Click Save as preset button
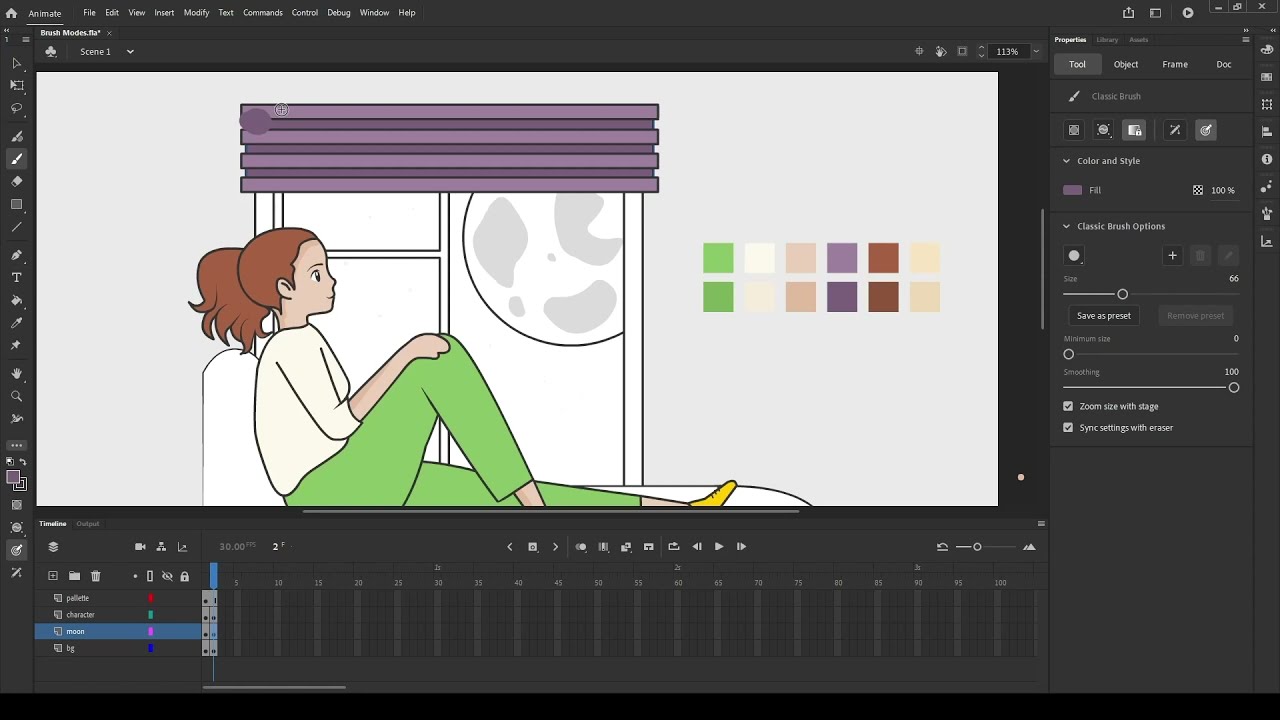 tap(1104, 316)
